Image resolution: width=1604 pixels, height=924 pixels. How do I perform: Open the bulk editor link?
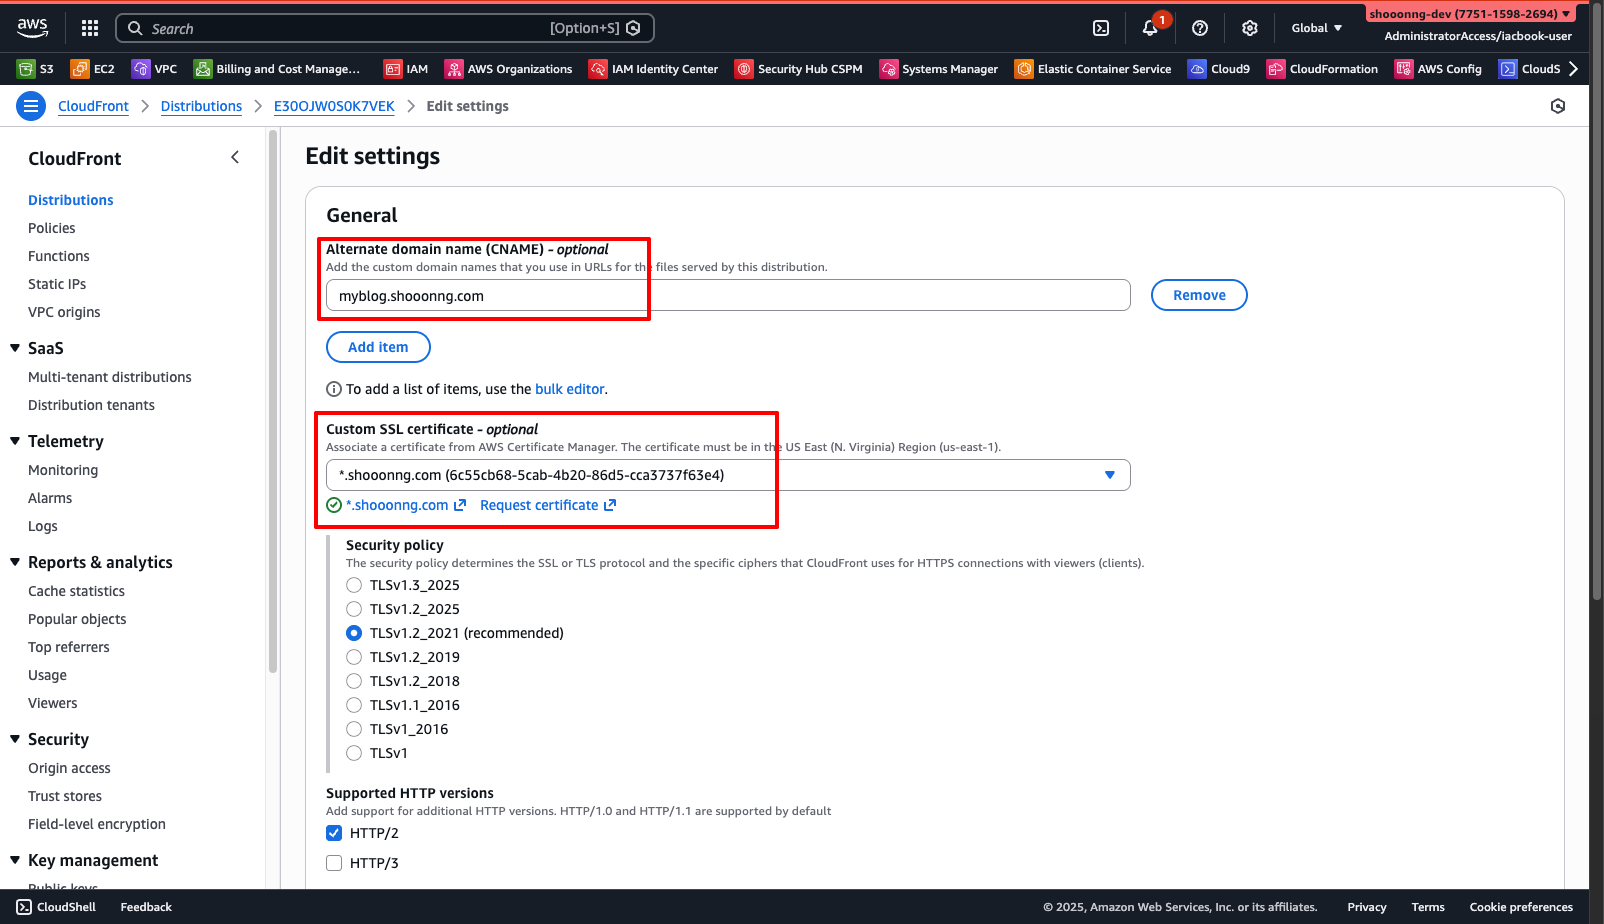[570, 389]
